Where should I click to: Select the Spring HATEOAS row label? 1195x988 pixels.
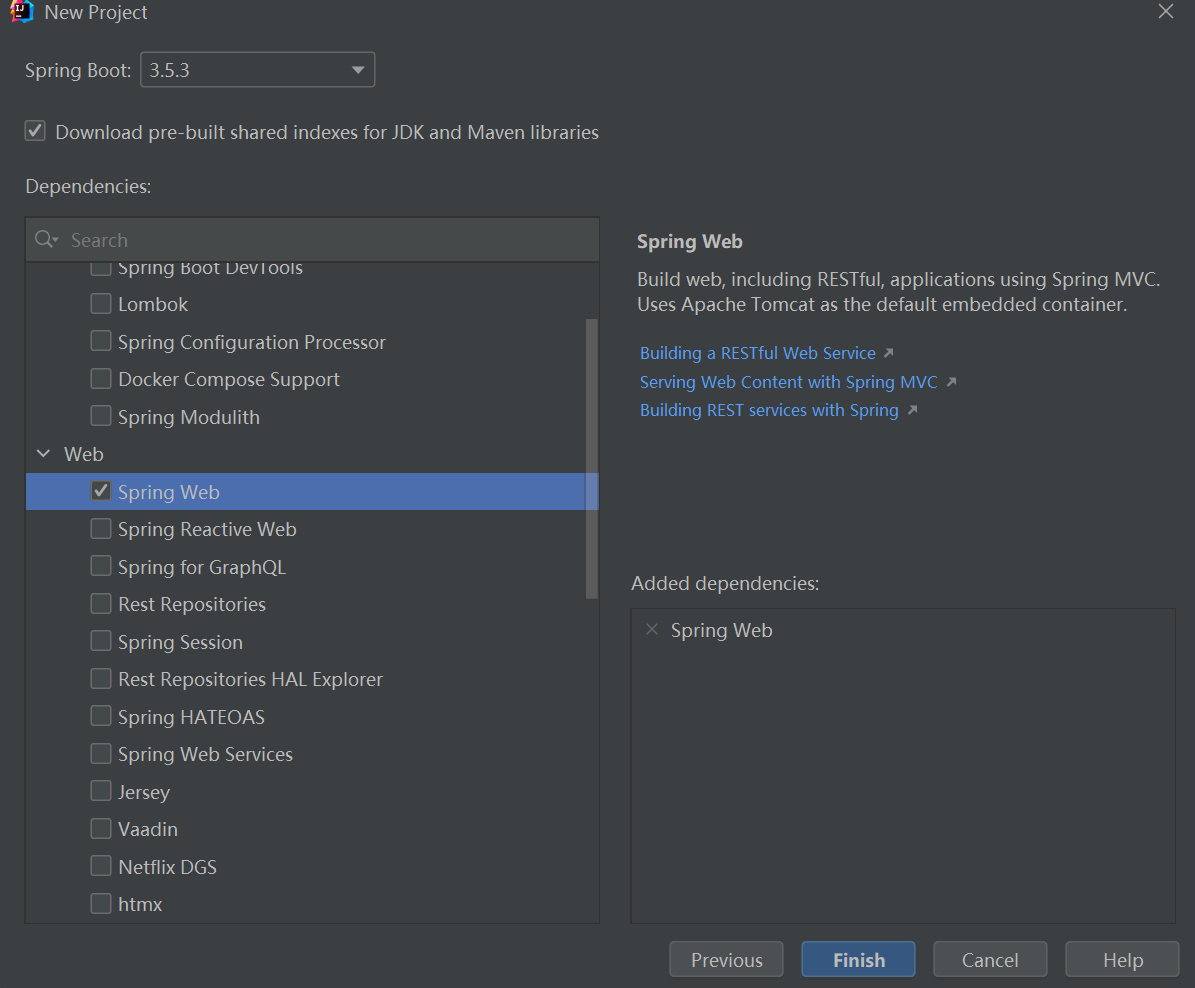(191, 717)
